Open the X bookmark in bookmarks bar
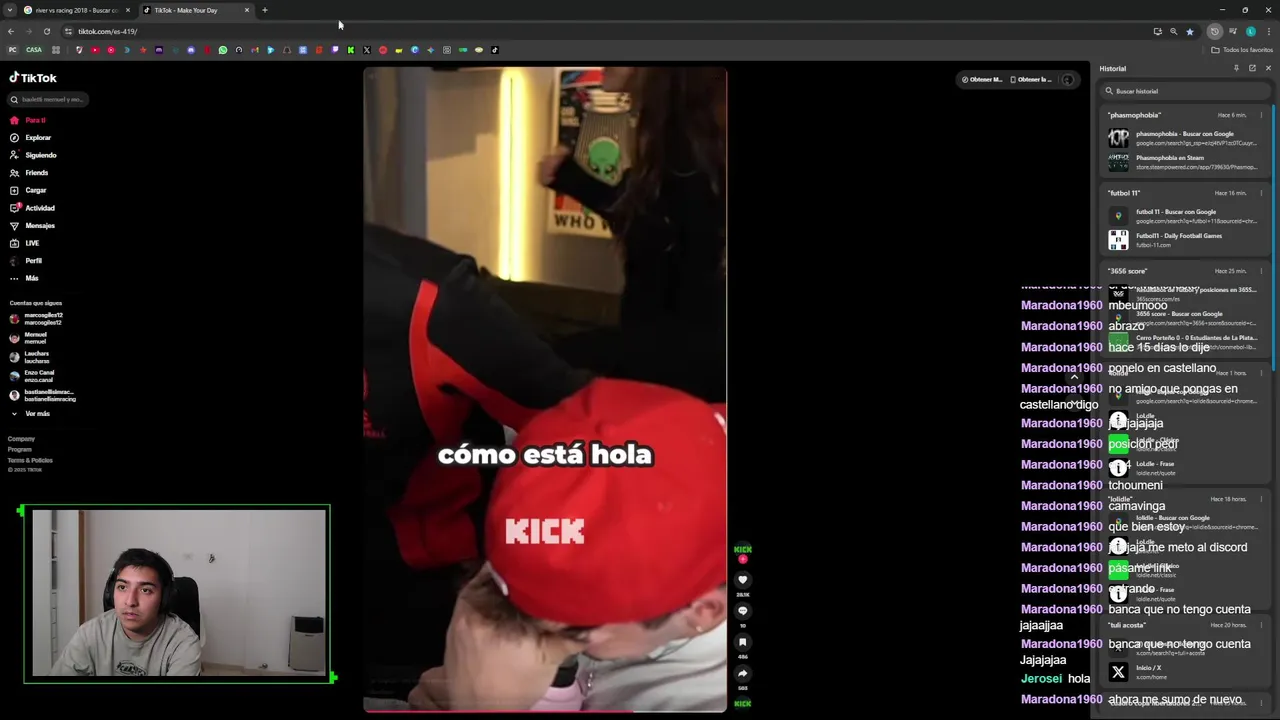This screenshot has width=1280, height=720. pyautogui.click(x=367, y=50)
